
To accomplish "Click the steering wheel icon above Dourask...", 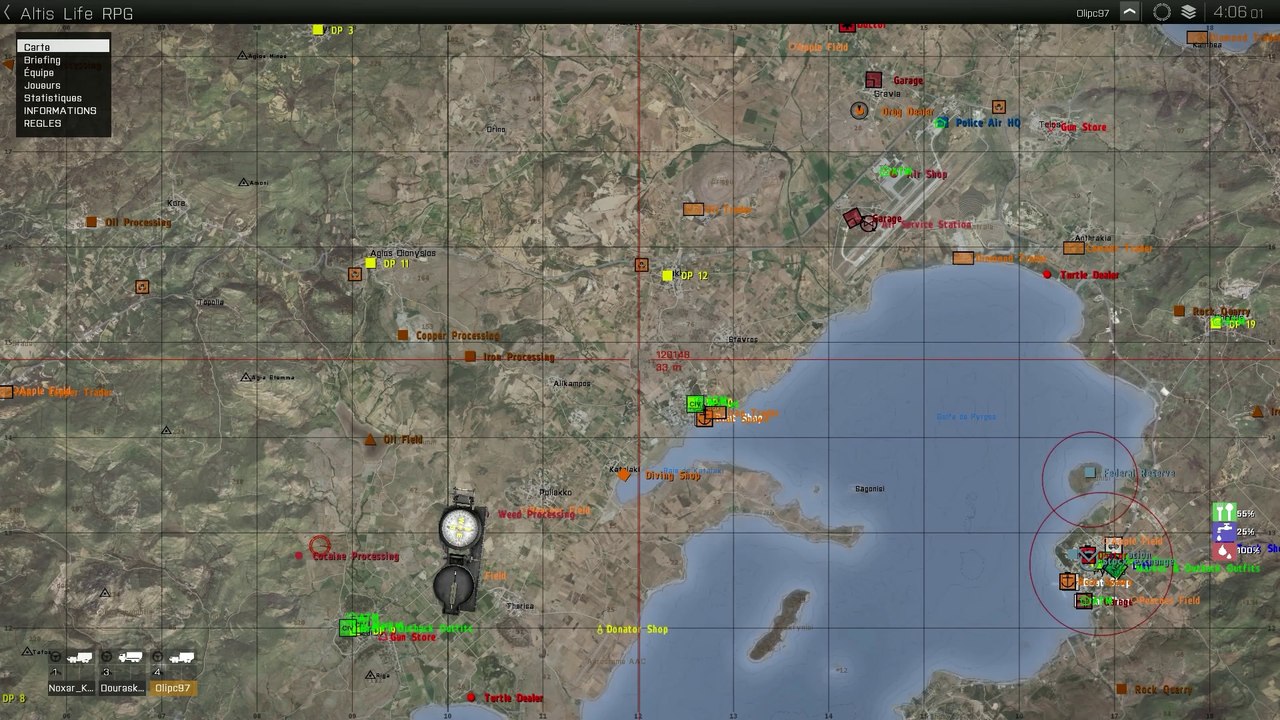I will tap(107, 657).
